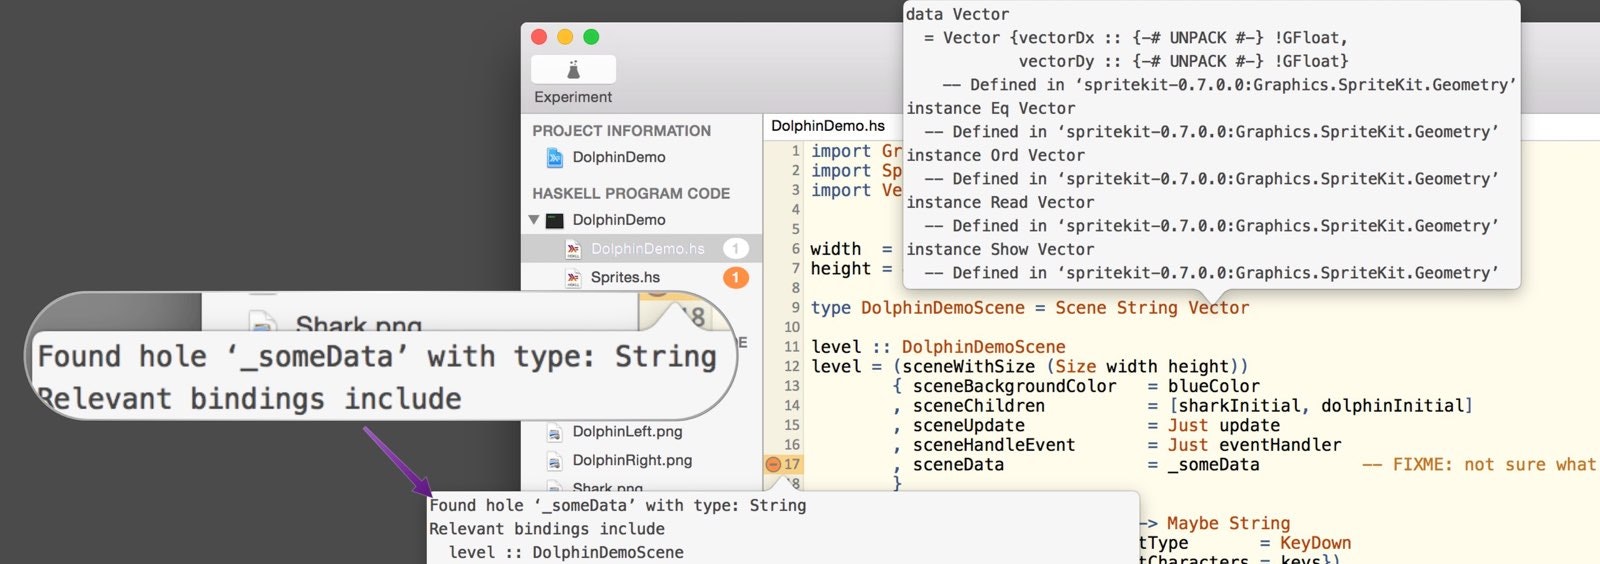The height and width of the screenshot is (564, 1600).
Task: Click 'sceneHandleEvent' field on line 16
Action: [x=993, y=445]
